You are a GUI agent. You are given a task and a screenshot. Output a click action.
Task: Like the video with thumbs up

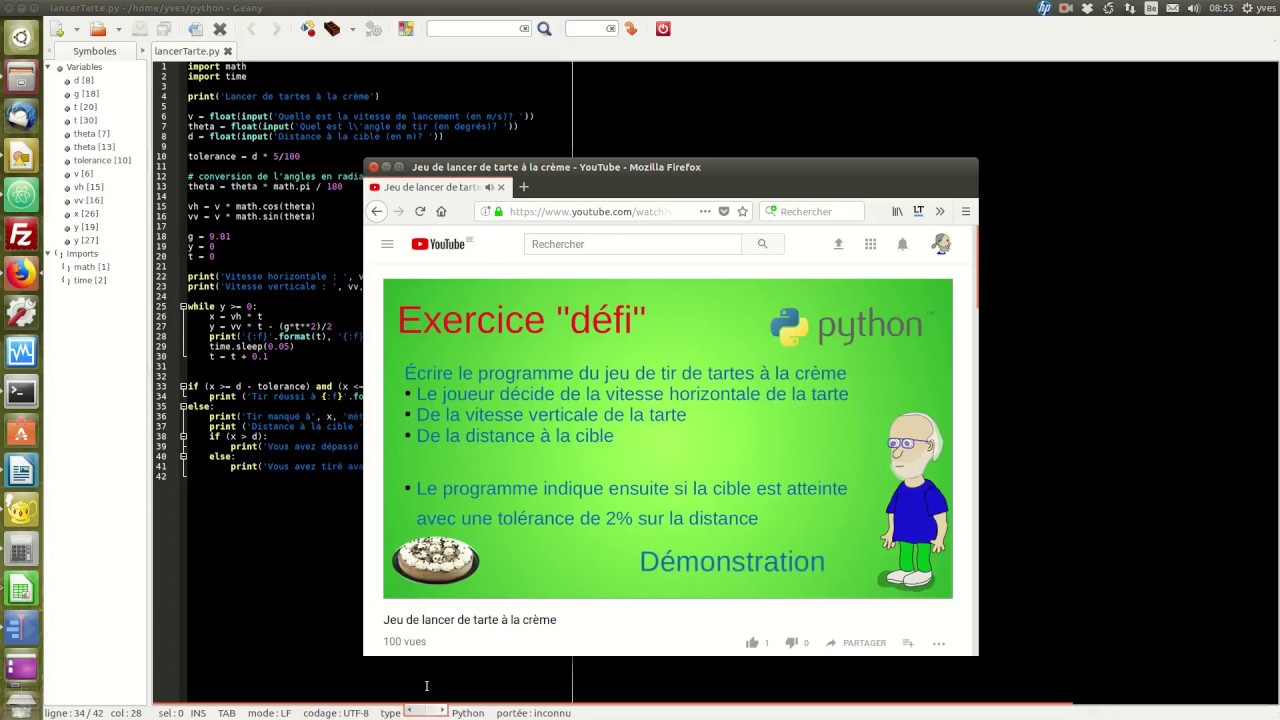point(752,643)
